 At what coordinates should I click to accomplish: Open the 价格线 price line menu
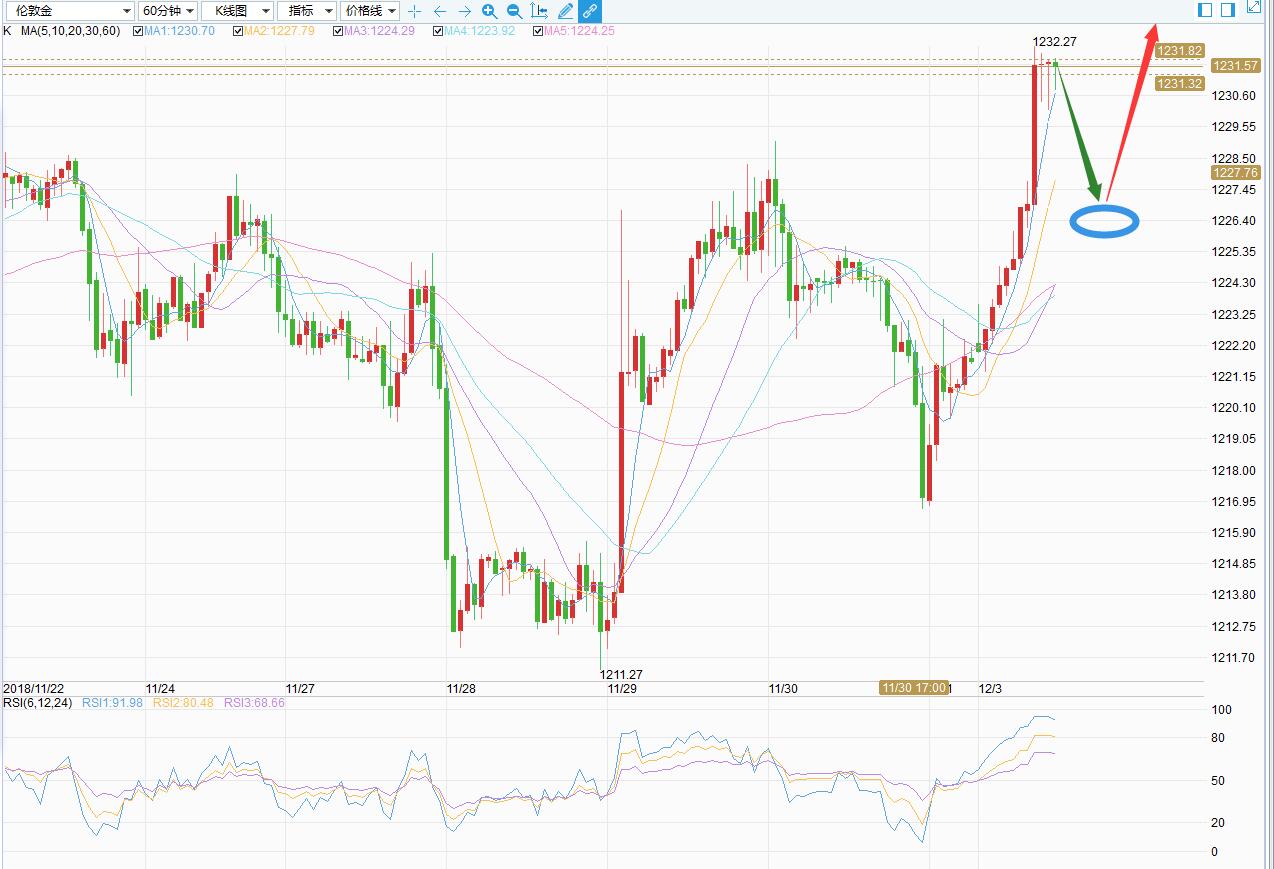click(370, 11)
